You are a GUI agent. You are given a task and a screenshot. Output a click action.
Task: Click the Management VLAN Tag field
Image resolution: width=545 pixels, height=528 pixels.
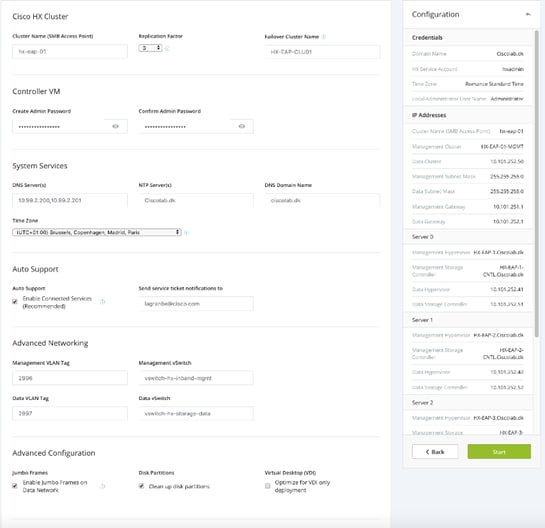(70, 378)
